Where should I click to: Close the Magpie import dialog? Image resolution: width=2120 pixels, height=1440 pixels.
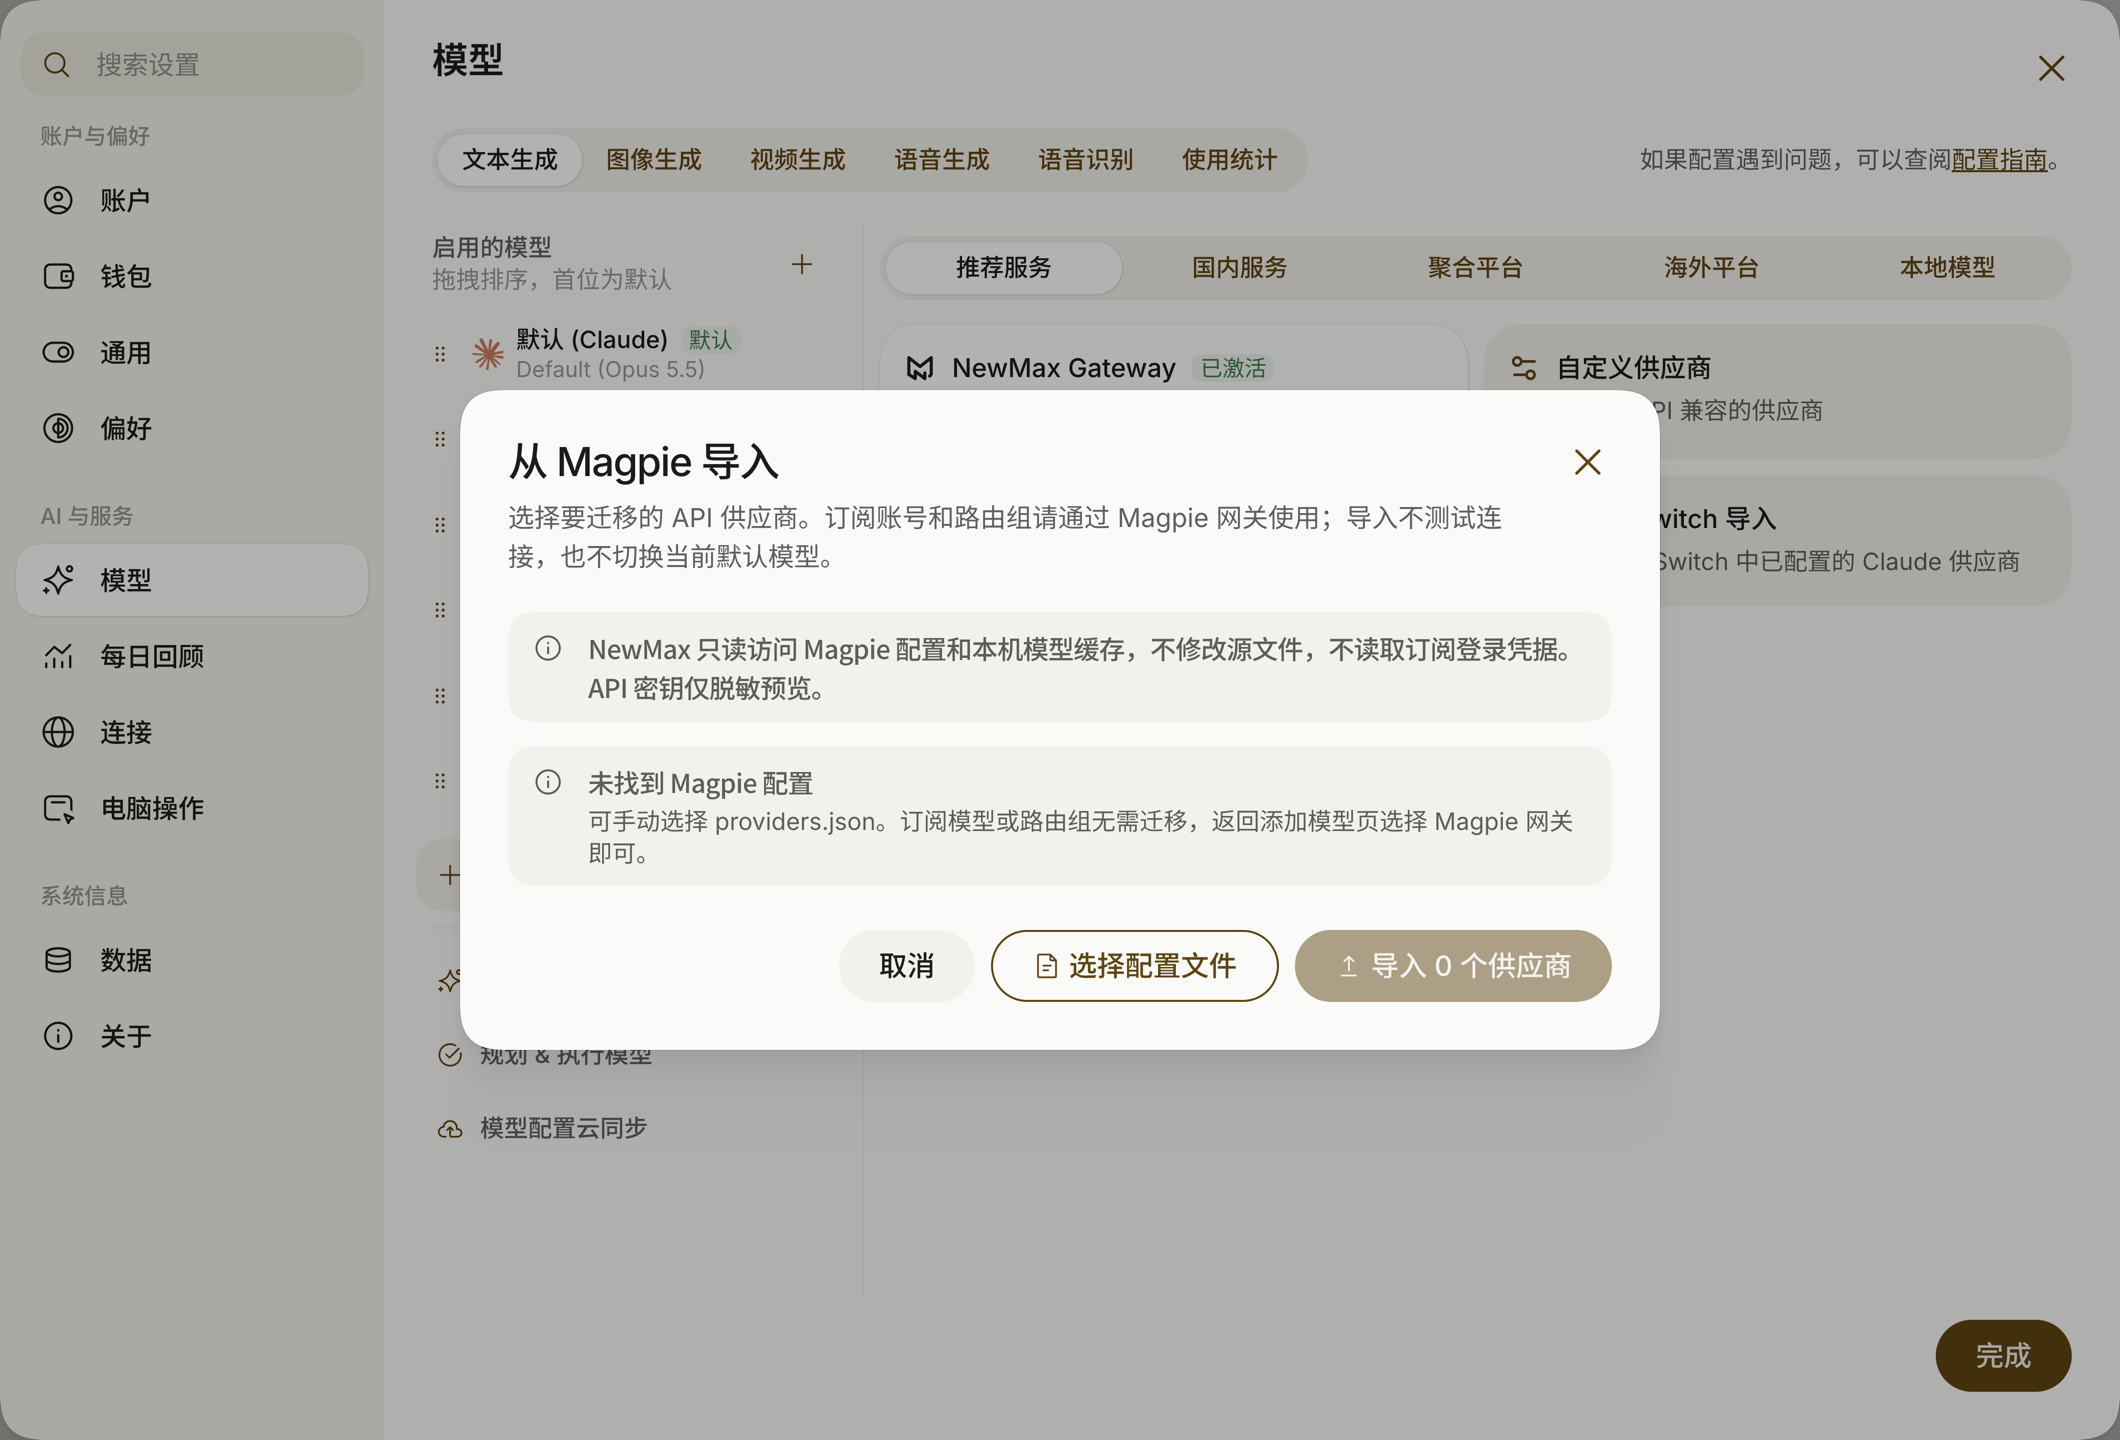click(x=1587, y=462)
